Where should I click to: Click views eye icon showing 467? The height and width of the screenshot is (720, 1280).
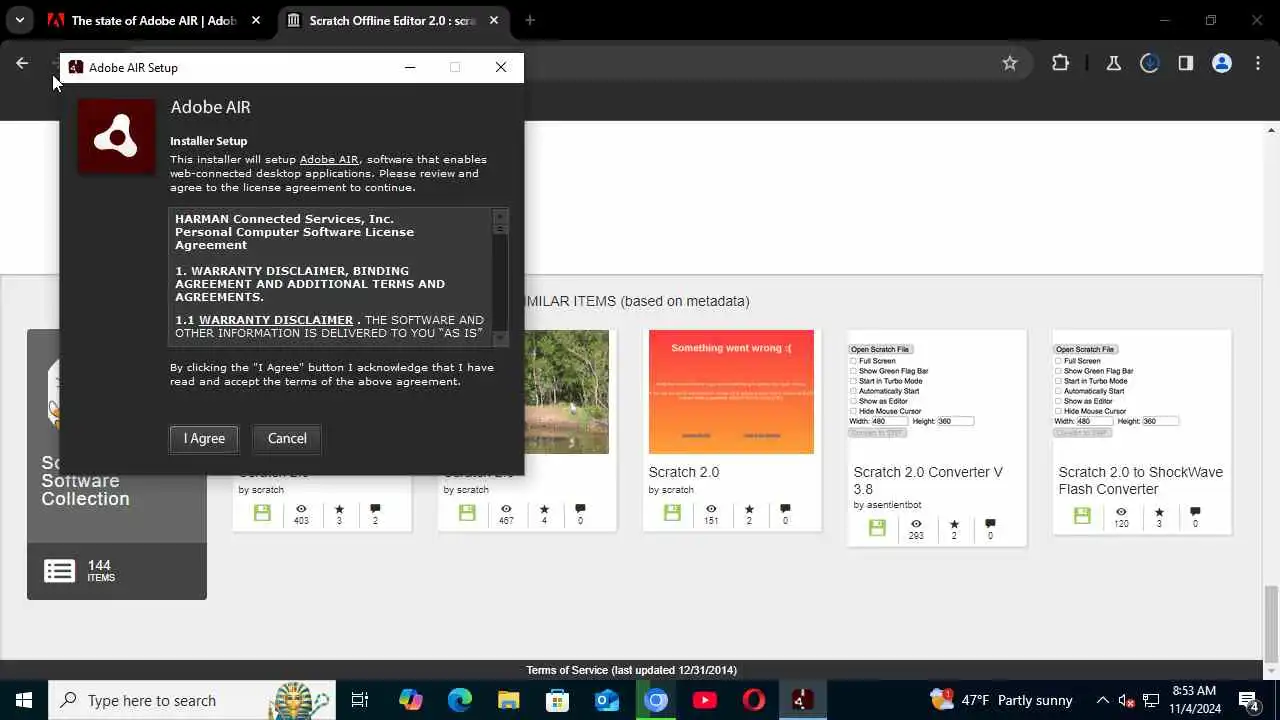[x=506, y=509]
